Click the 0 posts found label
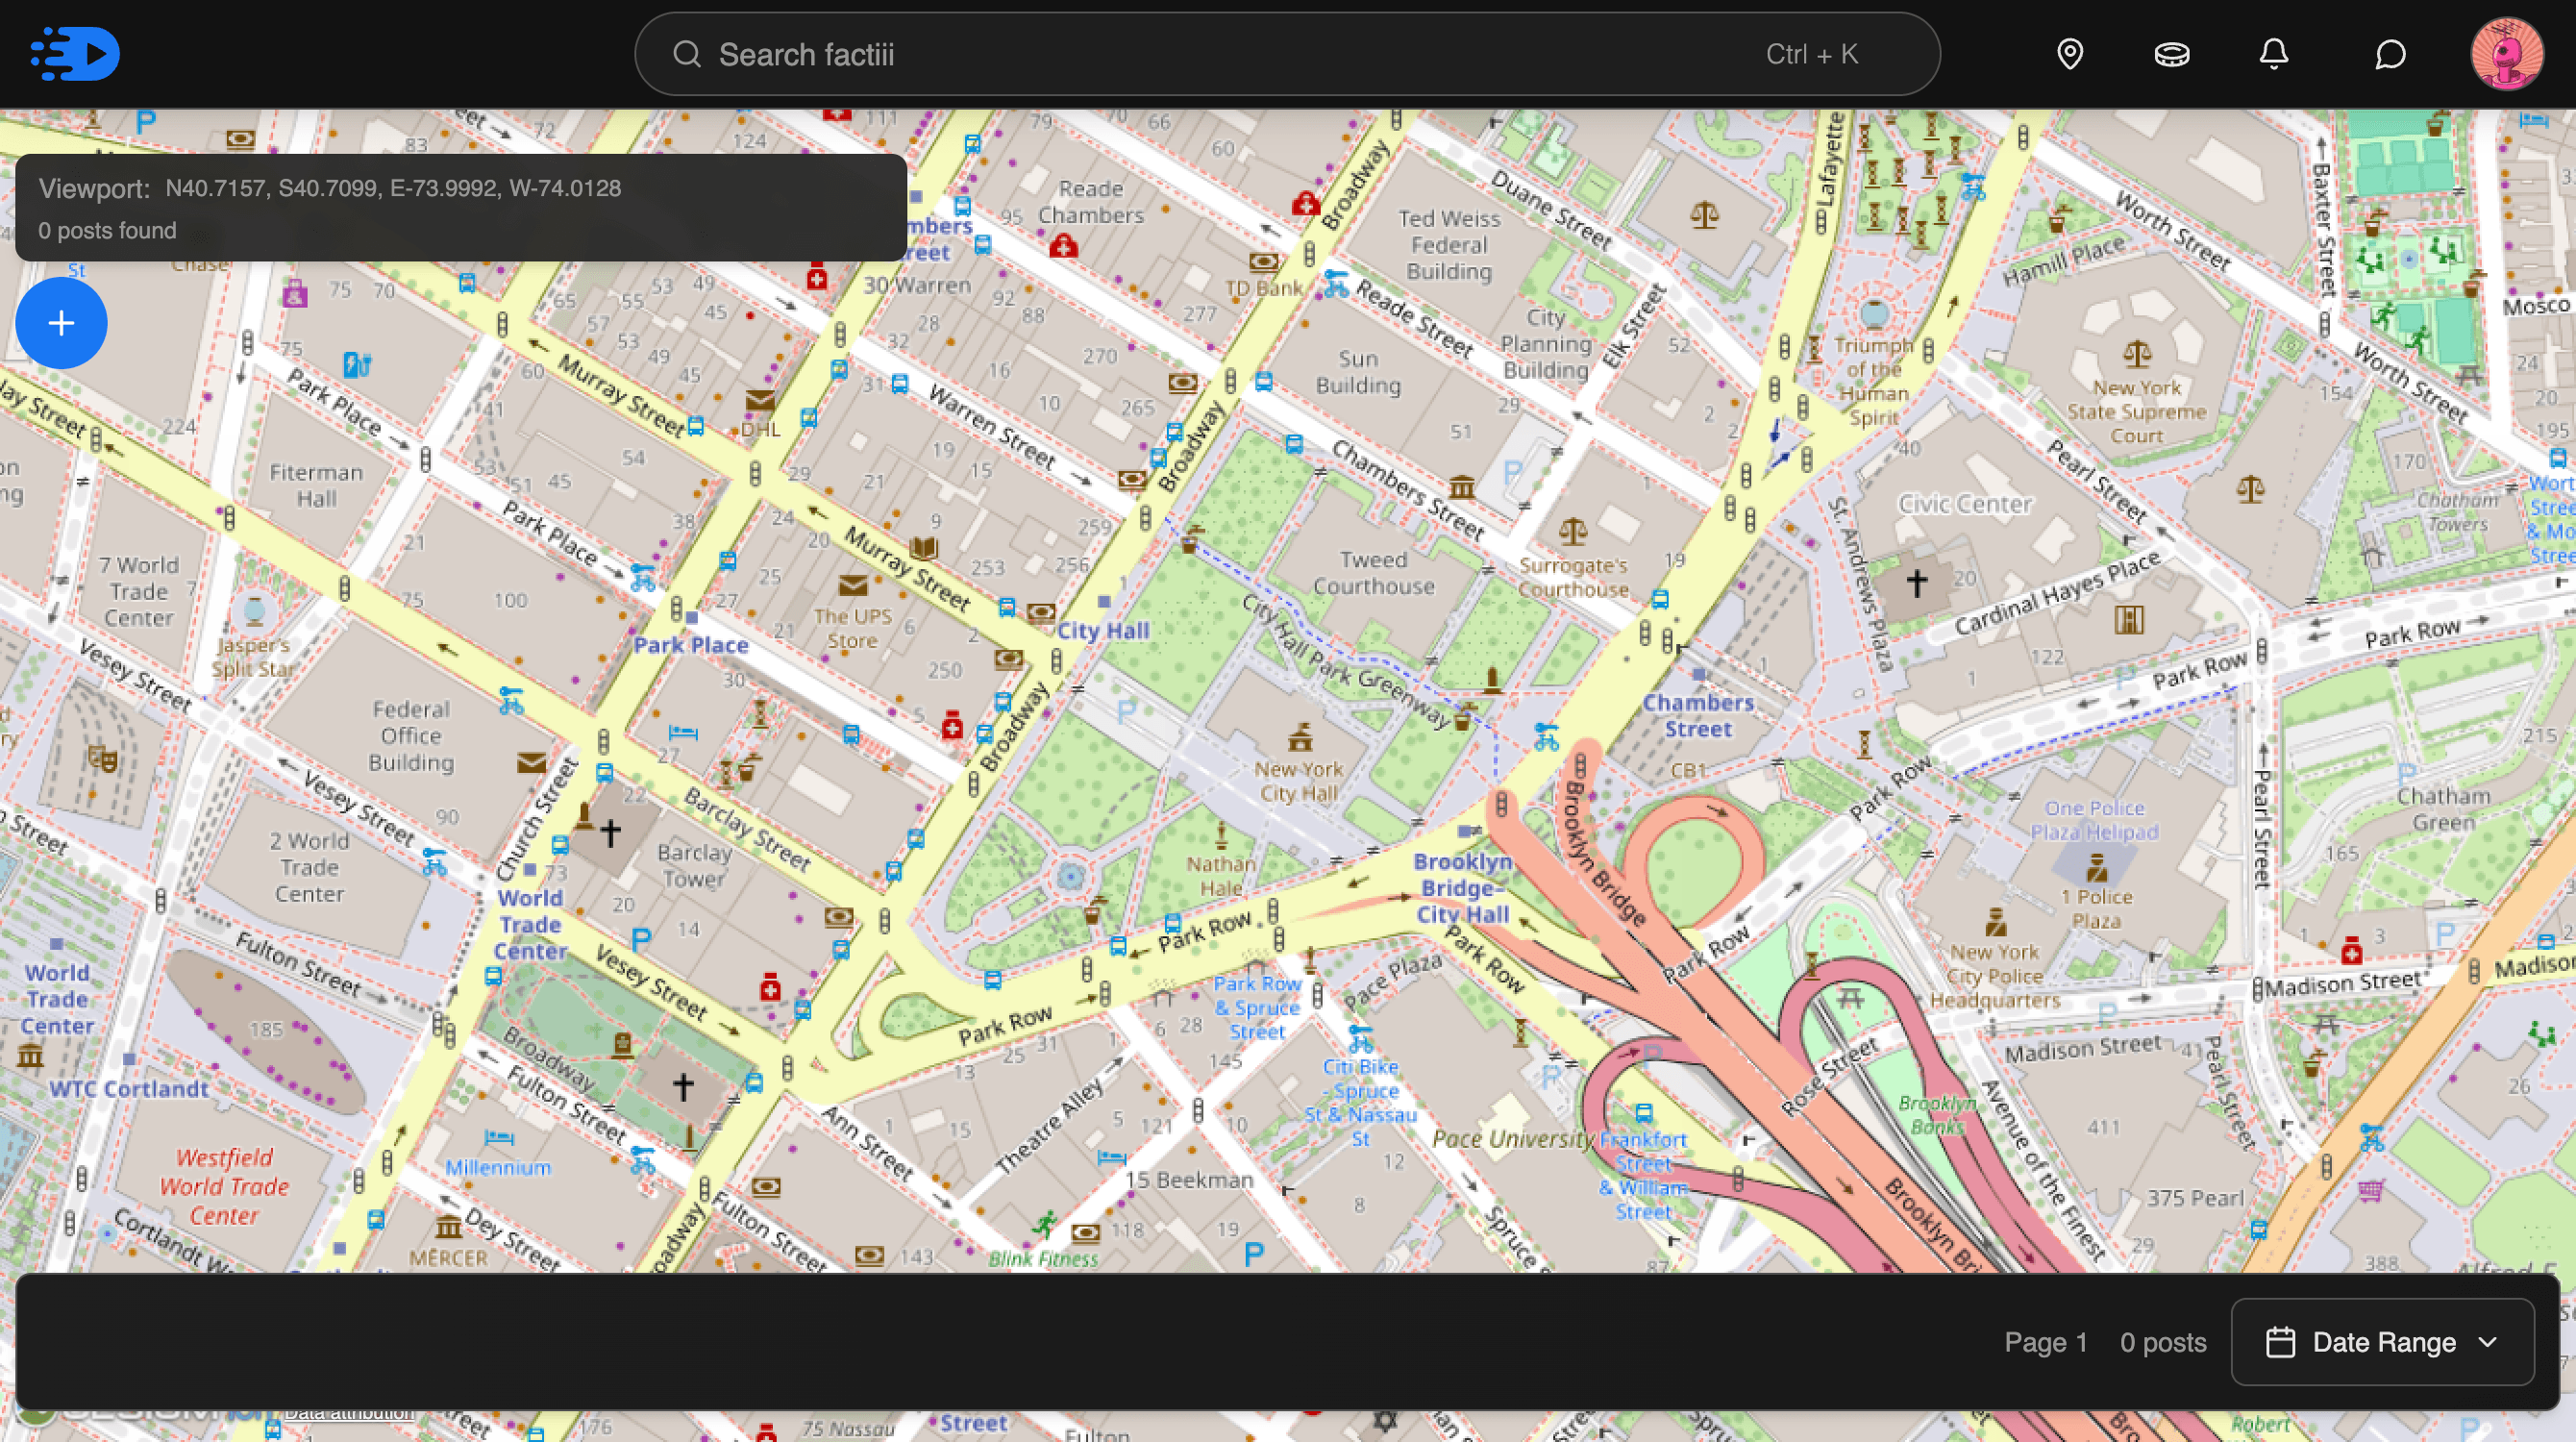 pos(107,230)
